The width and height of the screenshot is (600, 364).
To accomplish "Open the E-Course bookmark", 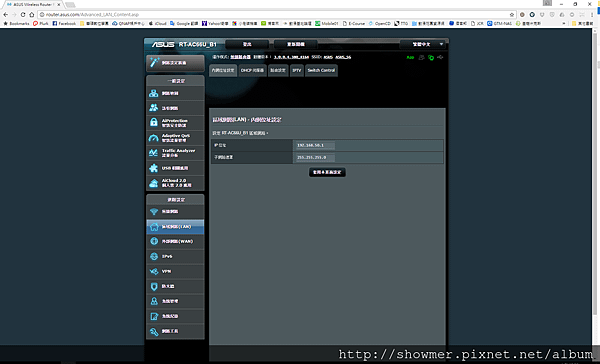I will tap(354, 23).
